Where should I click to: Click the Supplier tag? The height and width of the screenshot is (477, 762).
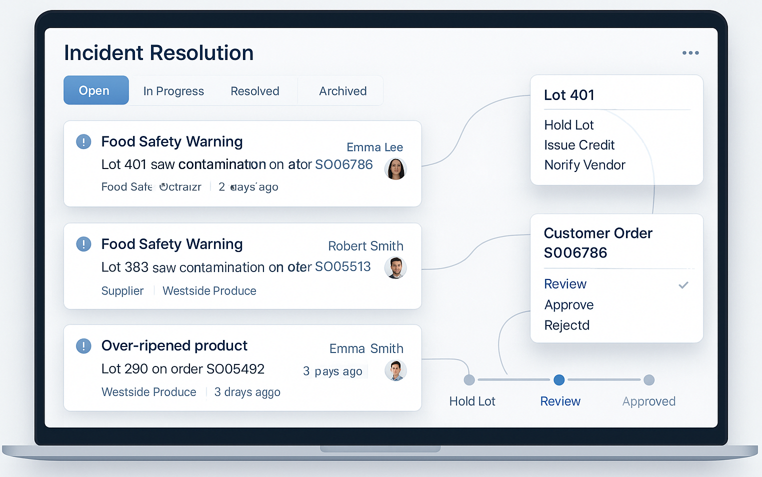[x=122, y=290]
